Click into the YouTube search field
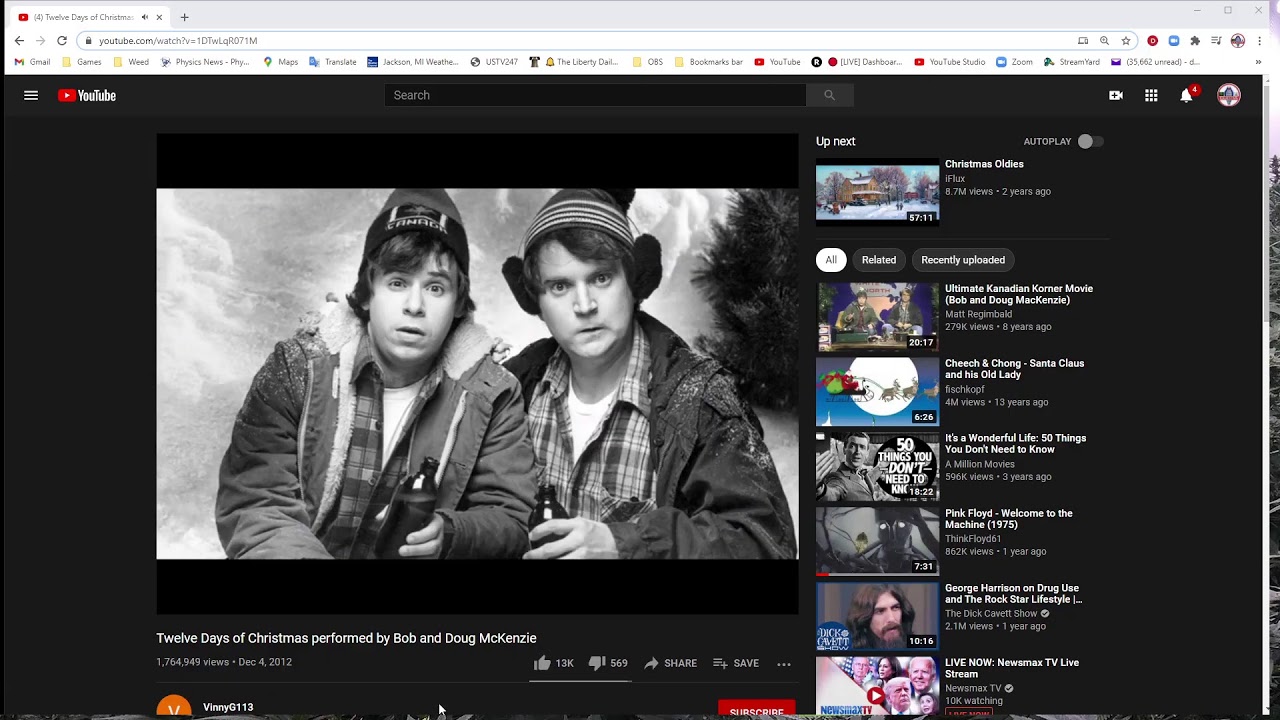1280x720 pixels. pos(595,95)
